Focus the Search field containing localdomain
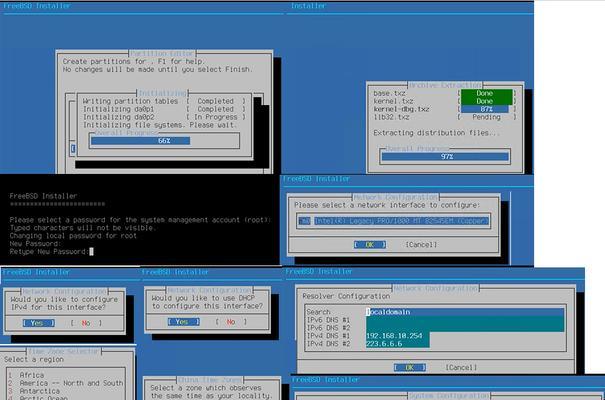Screen dimensions: 605x400 point(465,312)
